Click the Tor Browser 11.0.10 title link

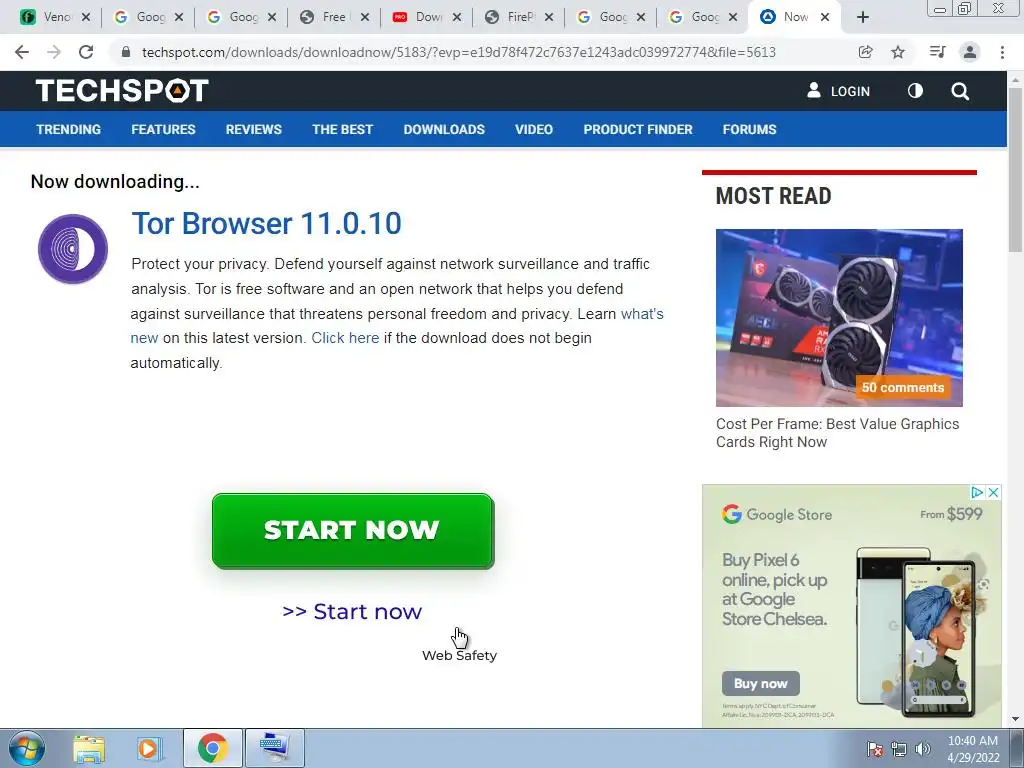266,223
